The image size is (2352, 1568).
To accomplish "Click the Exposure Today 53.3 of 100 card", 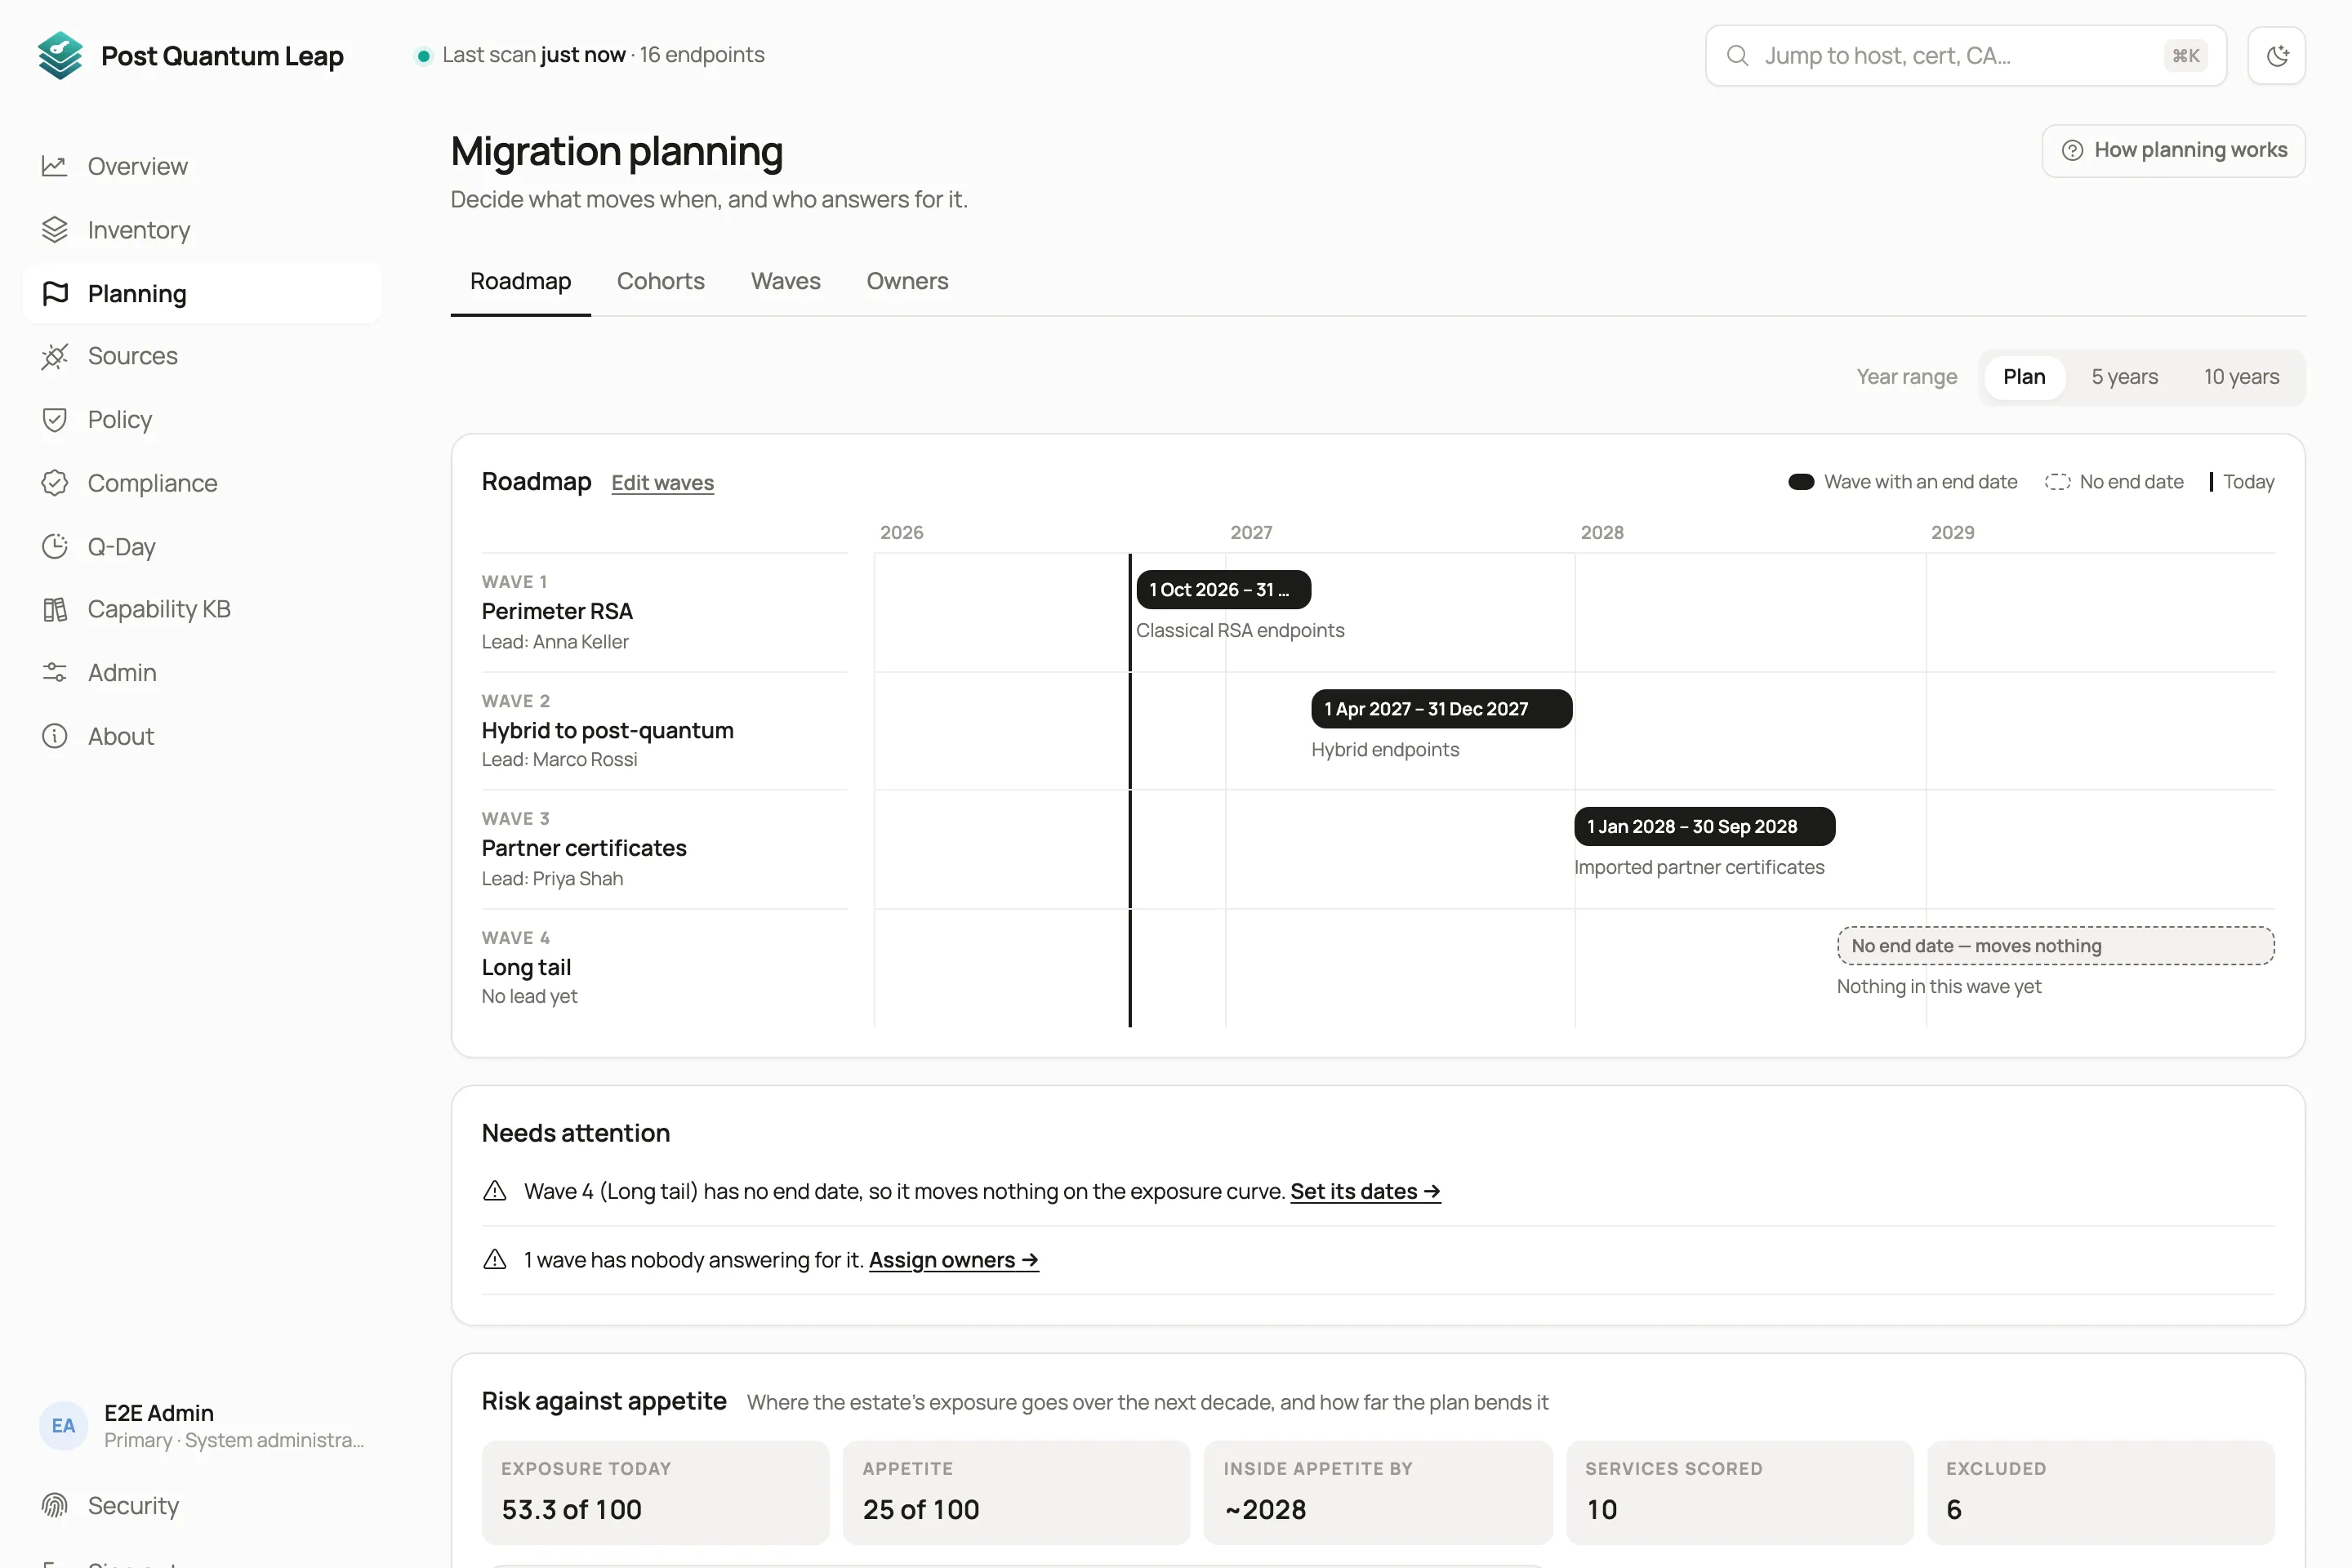I will [655, 1492].
